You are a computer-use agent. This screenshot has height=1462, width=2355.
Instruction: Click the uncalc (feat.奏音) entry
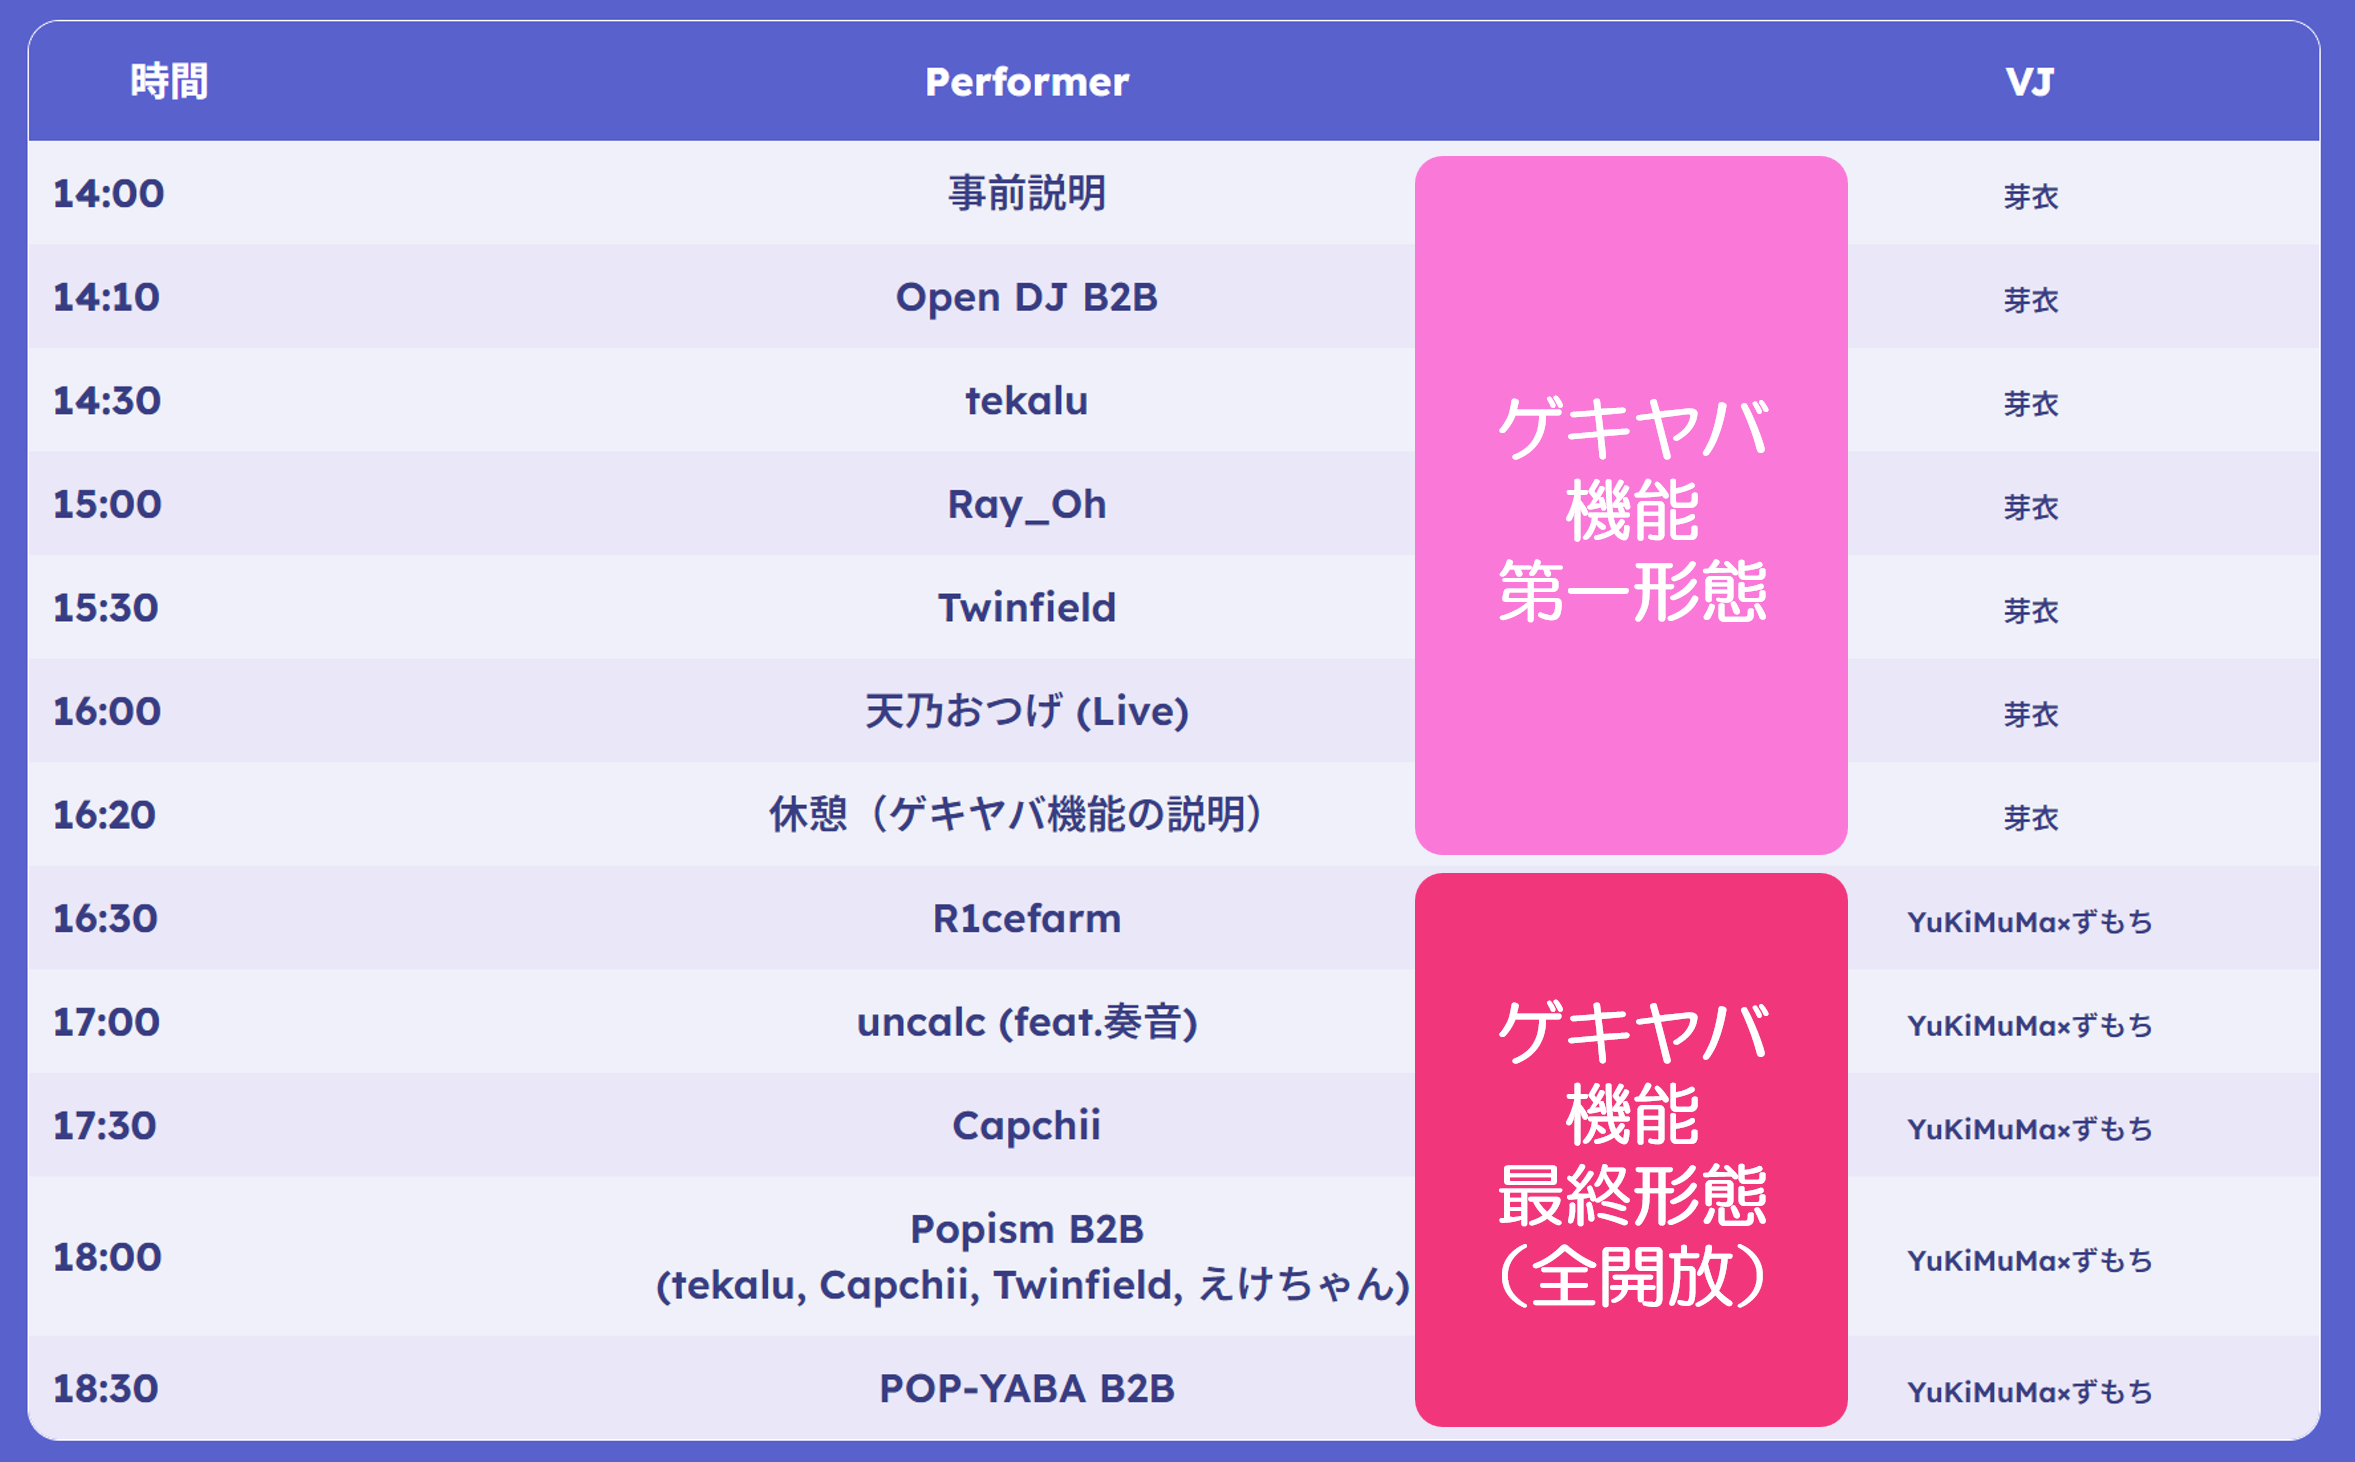1027,1023
